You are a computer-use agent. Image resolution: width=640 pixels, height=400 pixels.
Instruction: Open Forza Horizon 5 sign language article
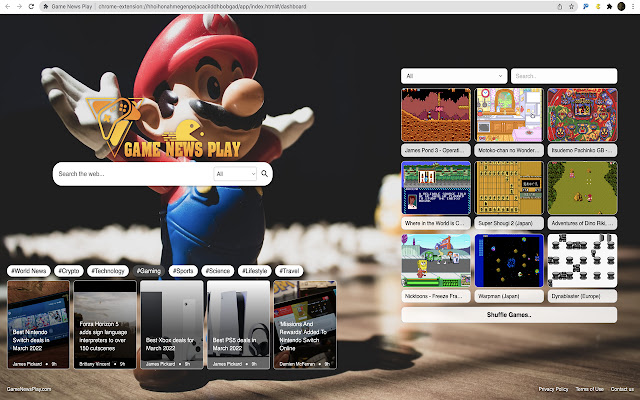[x=105, y=324]
